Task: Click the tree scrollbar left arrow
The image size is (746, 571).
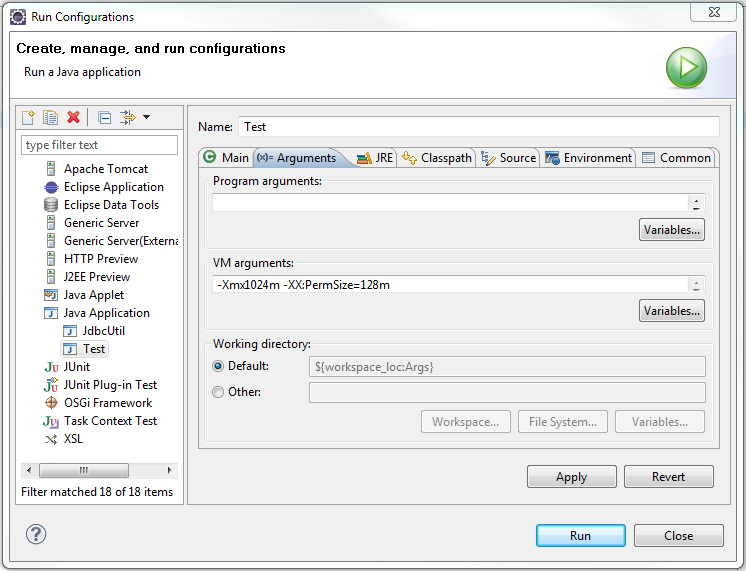Action: pyautogui.click(x=29, y=470)
